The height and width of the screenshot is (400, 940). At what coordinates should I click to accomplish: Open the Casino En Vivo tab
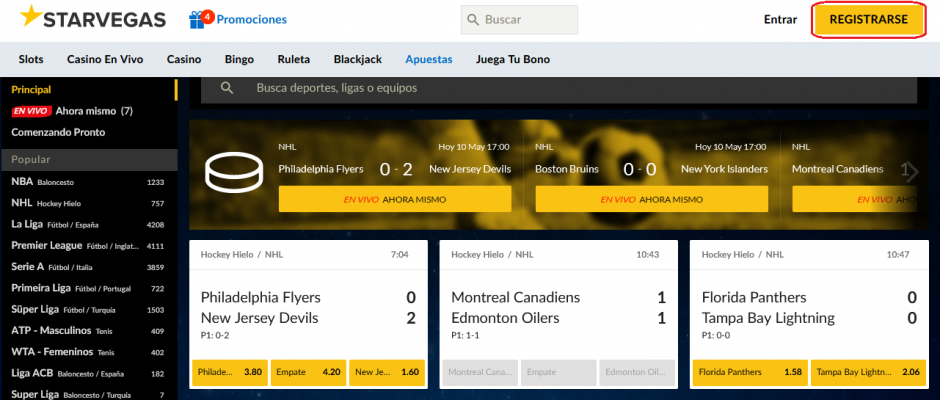pos(105,59)
